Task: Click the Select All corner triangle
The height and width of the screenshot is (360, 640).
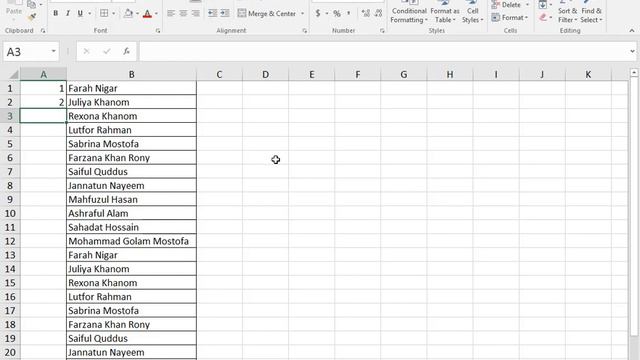Action: point(13,75)
